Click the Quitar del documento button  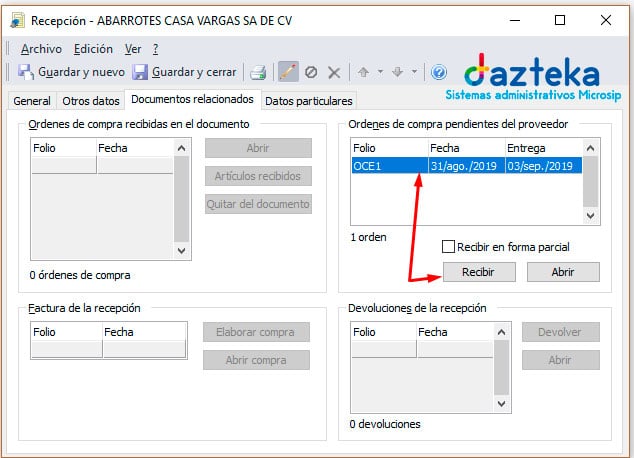coord(258,204)
